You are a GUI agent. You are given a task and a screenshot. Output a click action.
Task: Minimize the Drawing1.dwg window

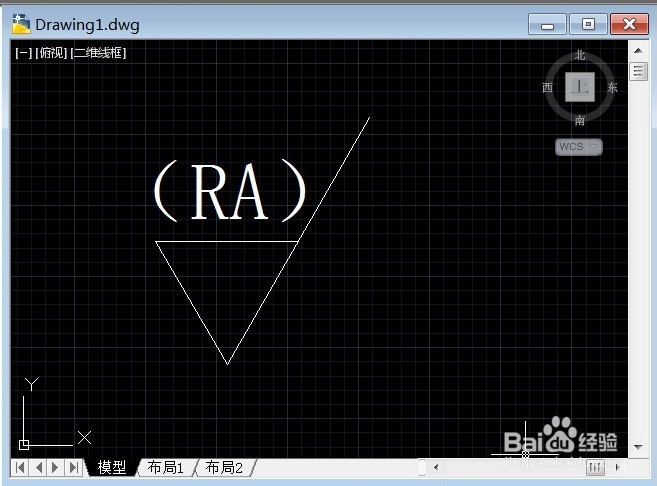point(547,24)
